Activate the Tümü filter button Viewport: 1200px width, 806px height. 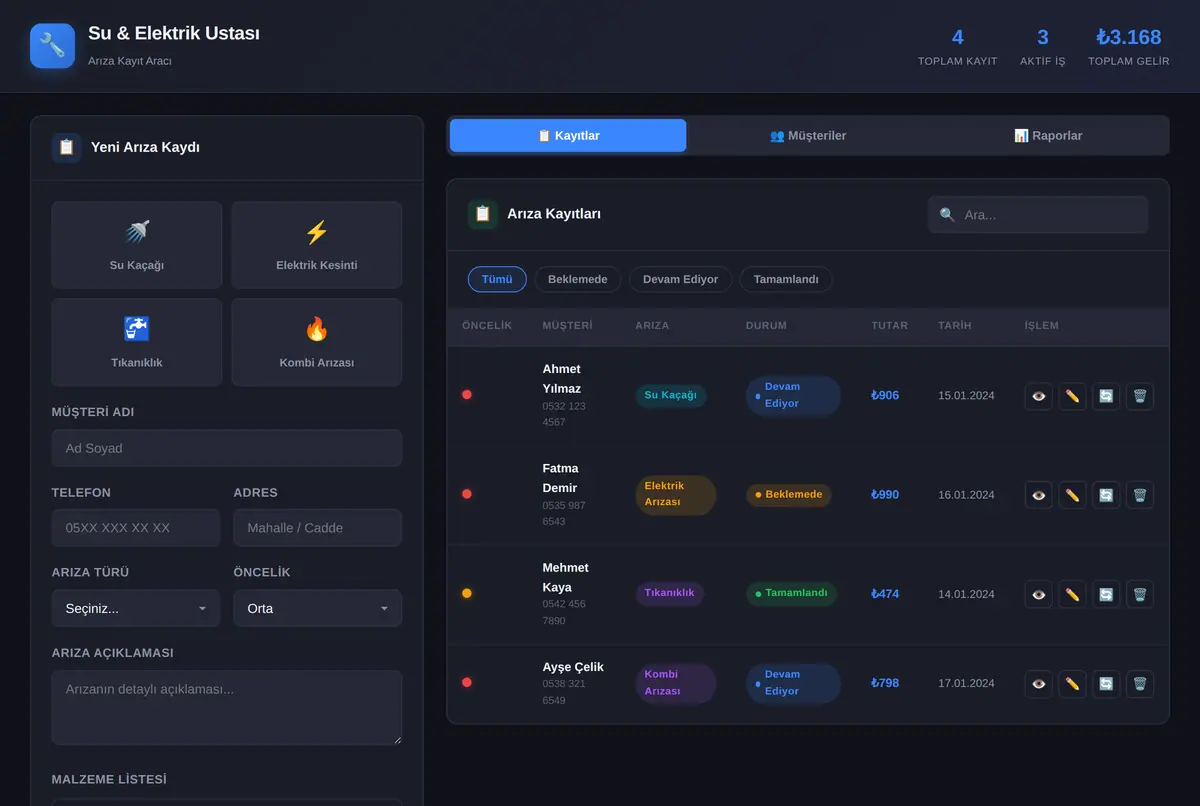(x=497, y=279)
